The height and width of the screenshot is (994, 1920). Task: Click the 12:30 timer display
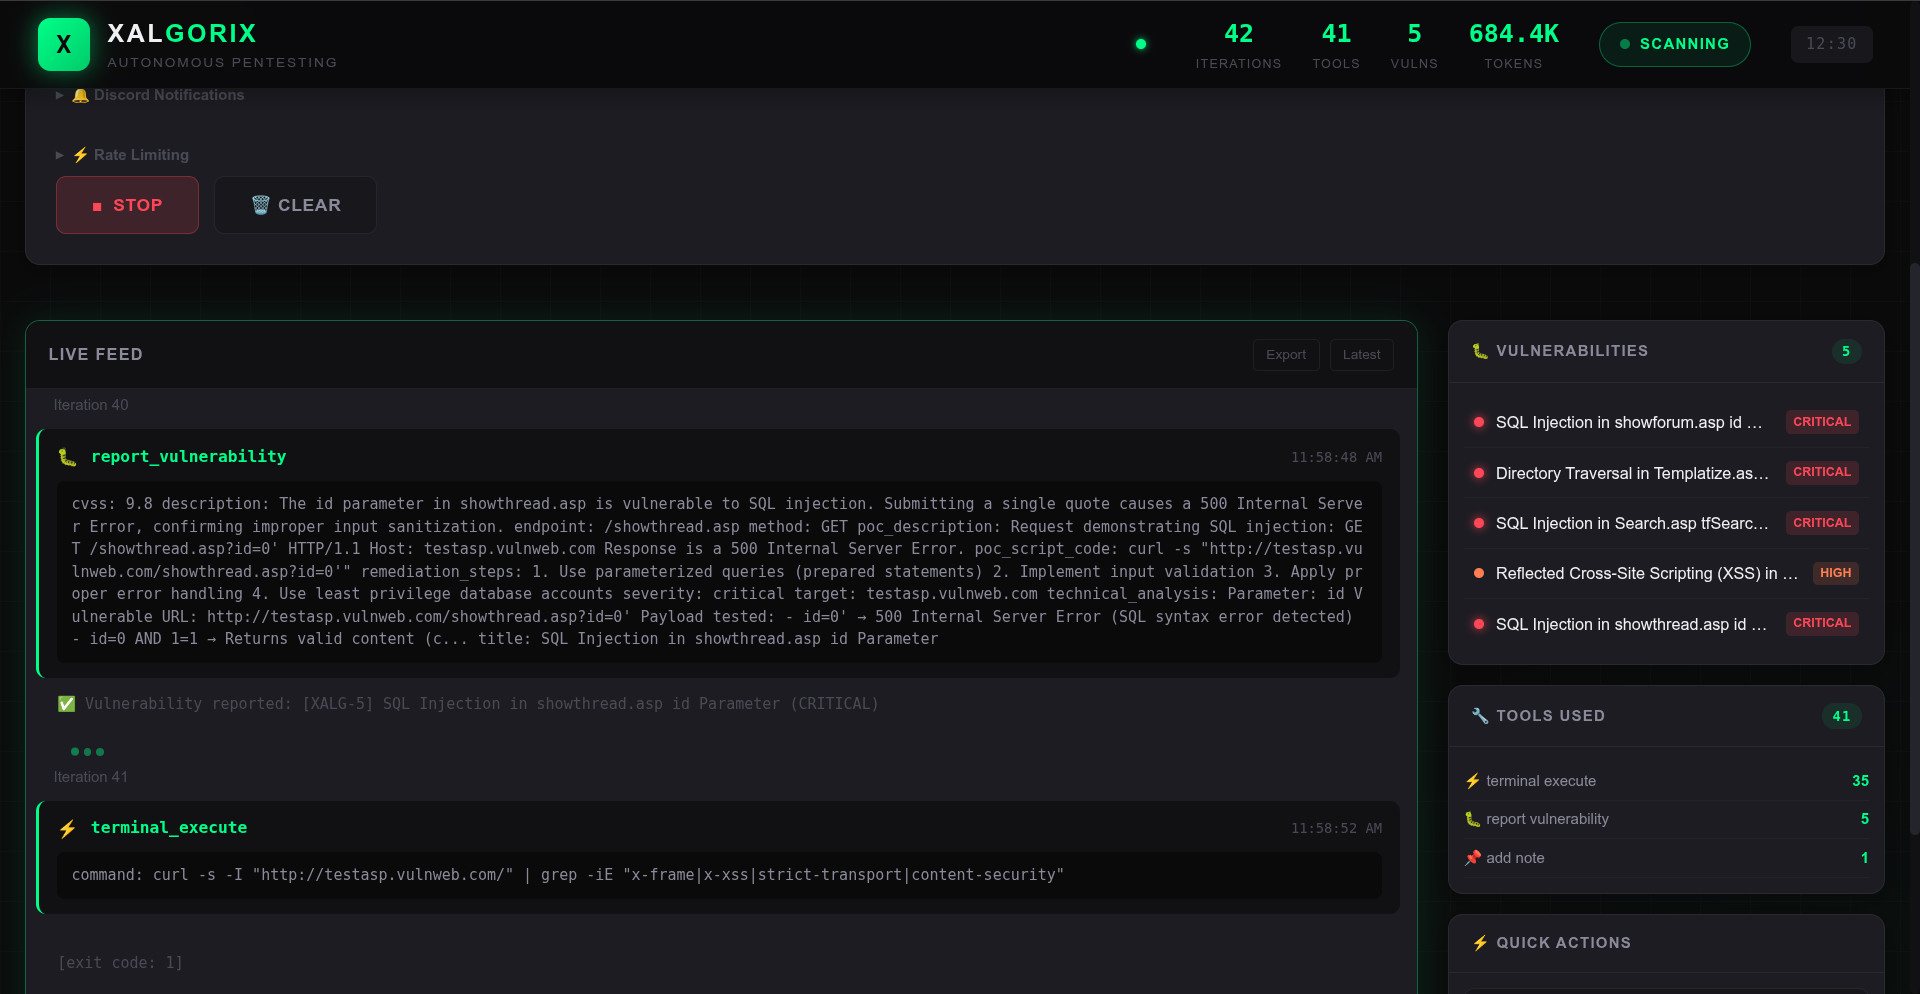tap(1832, 44)
